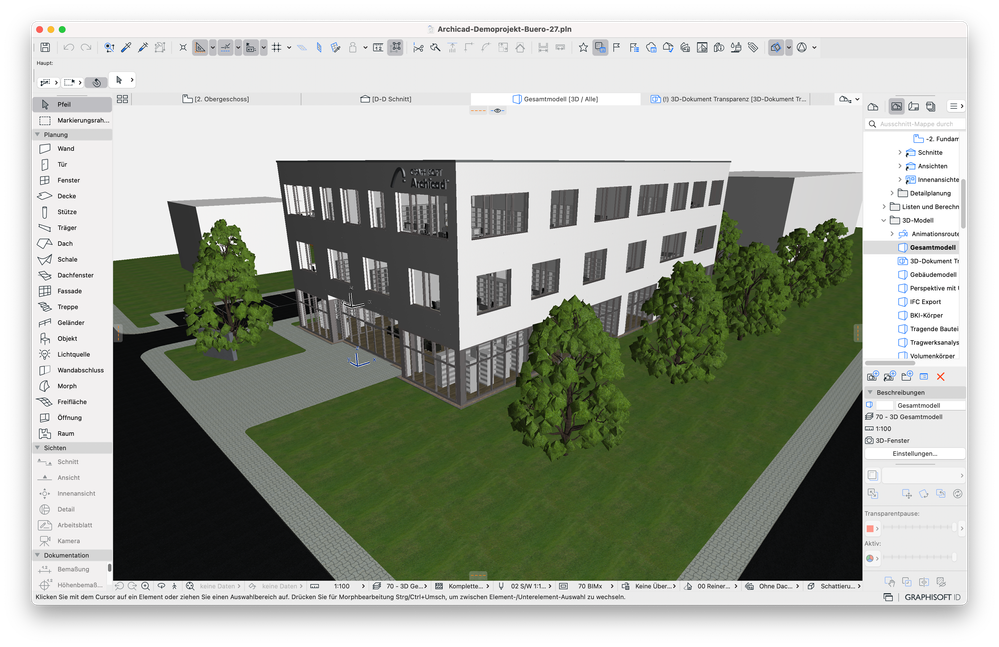Viewport: 999px width, 647px height.
Task: Adjust the Transparentpause slider
Action: [x=919, y=528]
